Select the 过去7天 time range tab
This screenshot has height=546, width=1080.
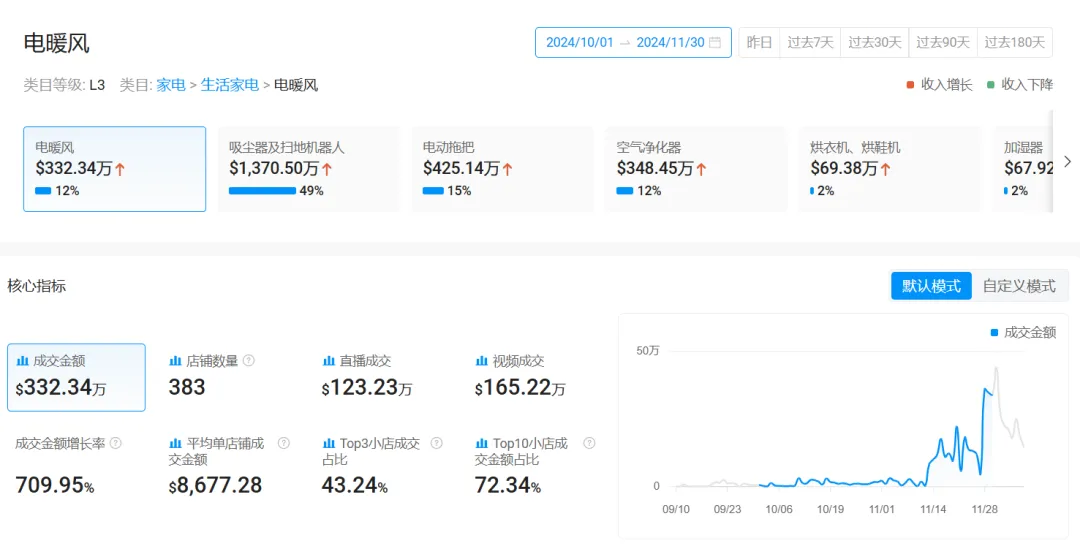click(x=810, y=43)
